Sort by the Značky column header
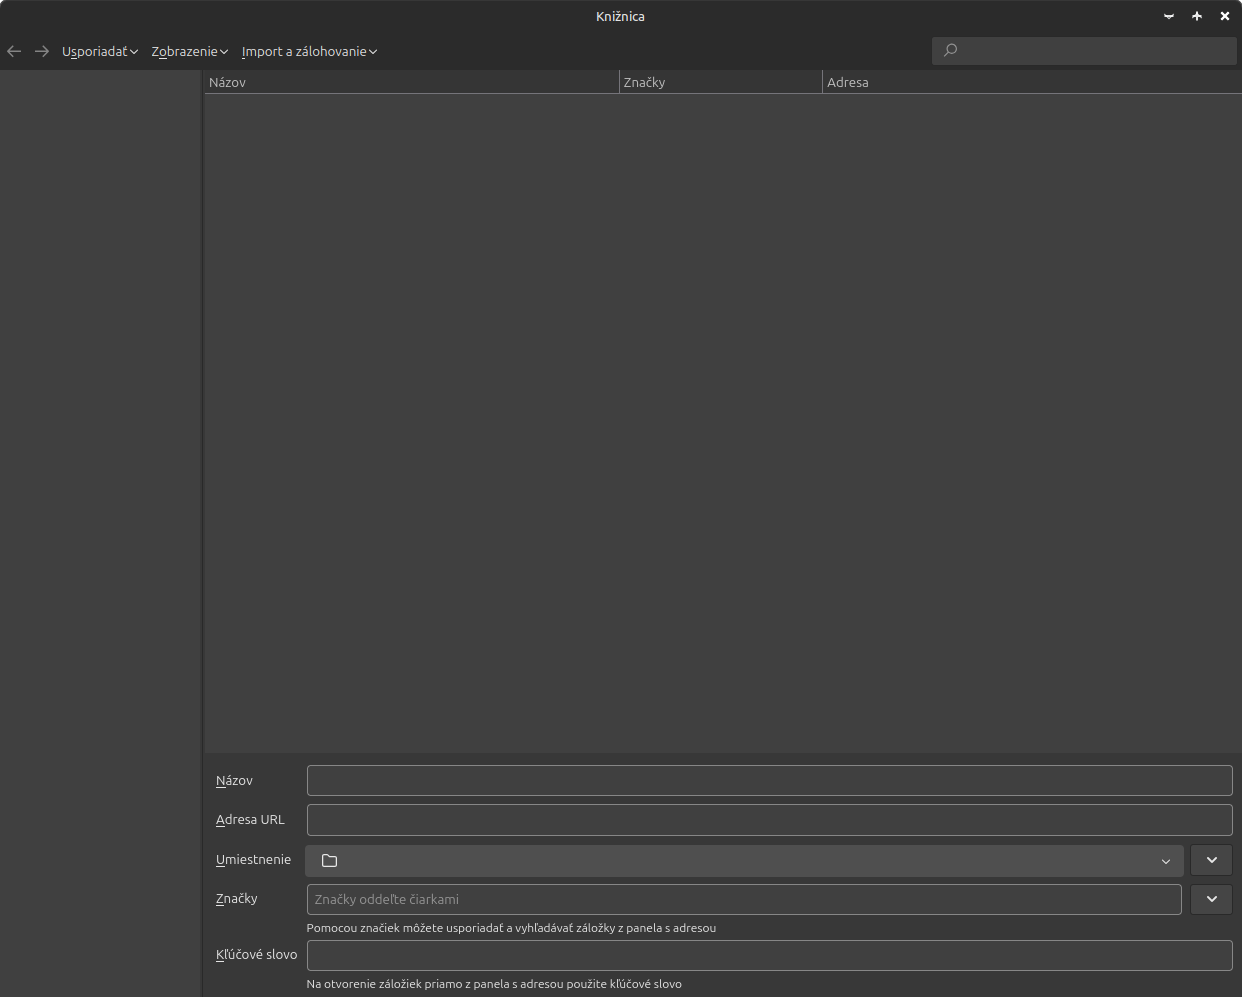Image resolution: width=1242 pixels, height=997 pixels. 721,82
